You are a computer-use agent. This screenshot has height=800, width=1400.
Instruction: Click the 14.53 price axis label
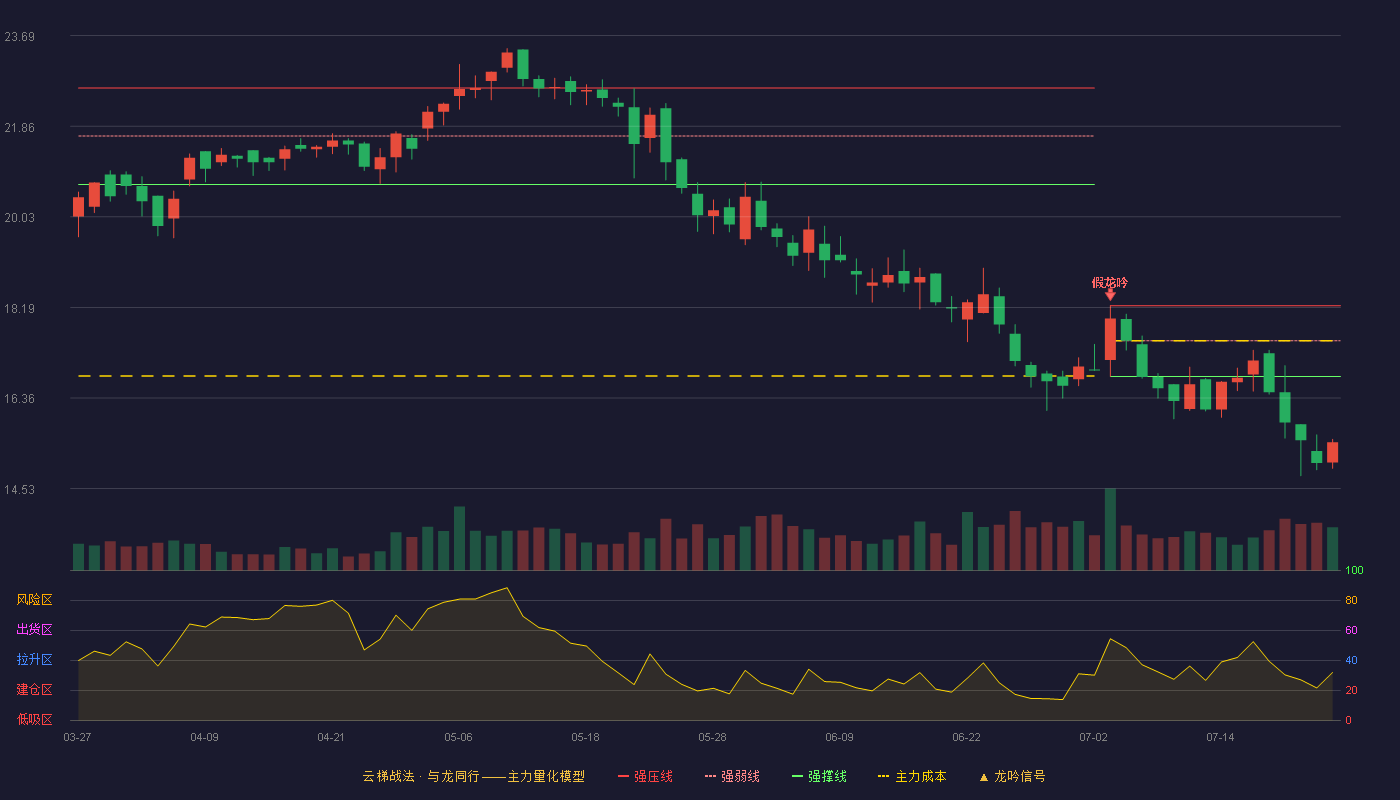tap(19, 490)
